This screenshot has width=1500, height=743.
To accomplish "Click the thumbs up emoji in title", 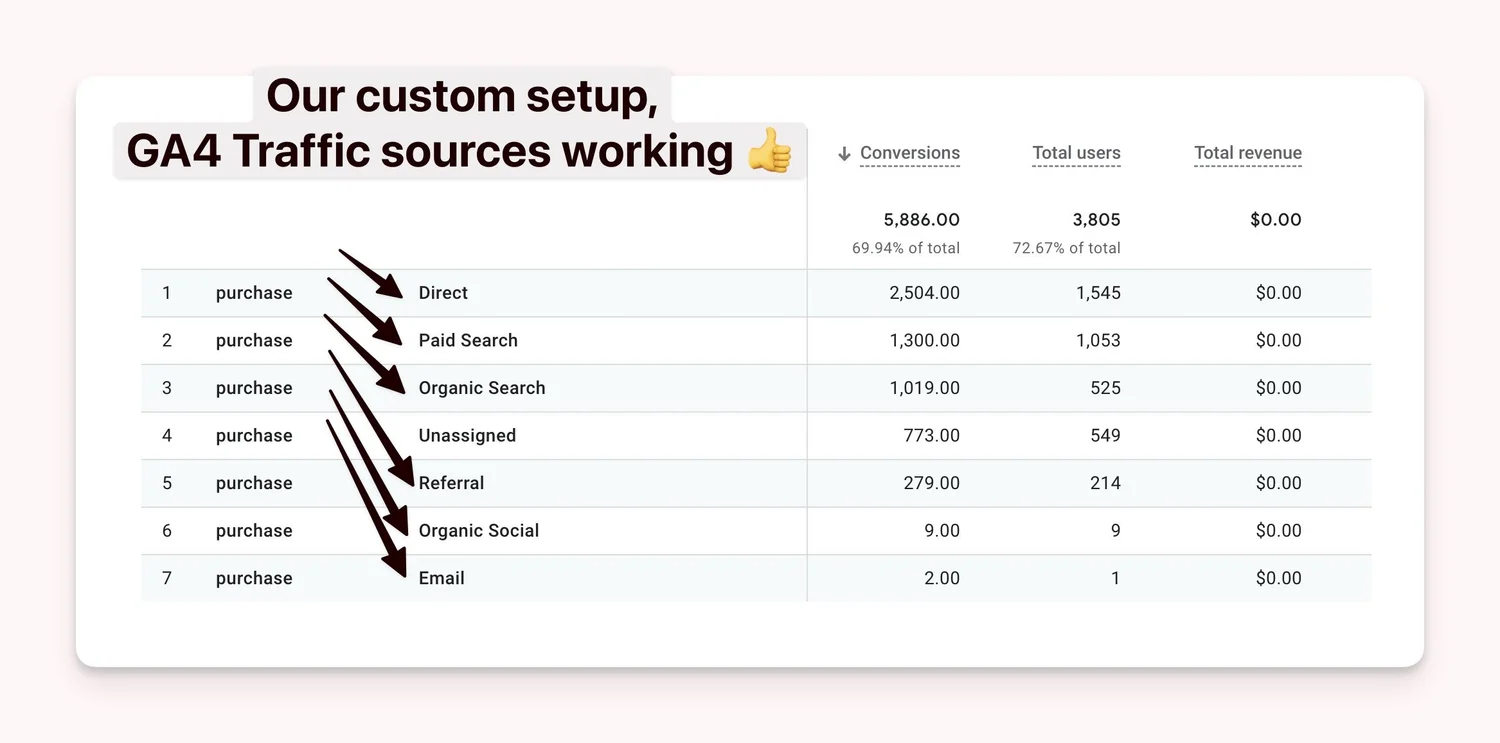I will [769, 152].
